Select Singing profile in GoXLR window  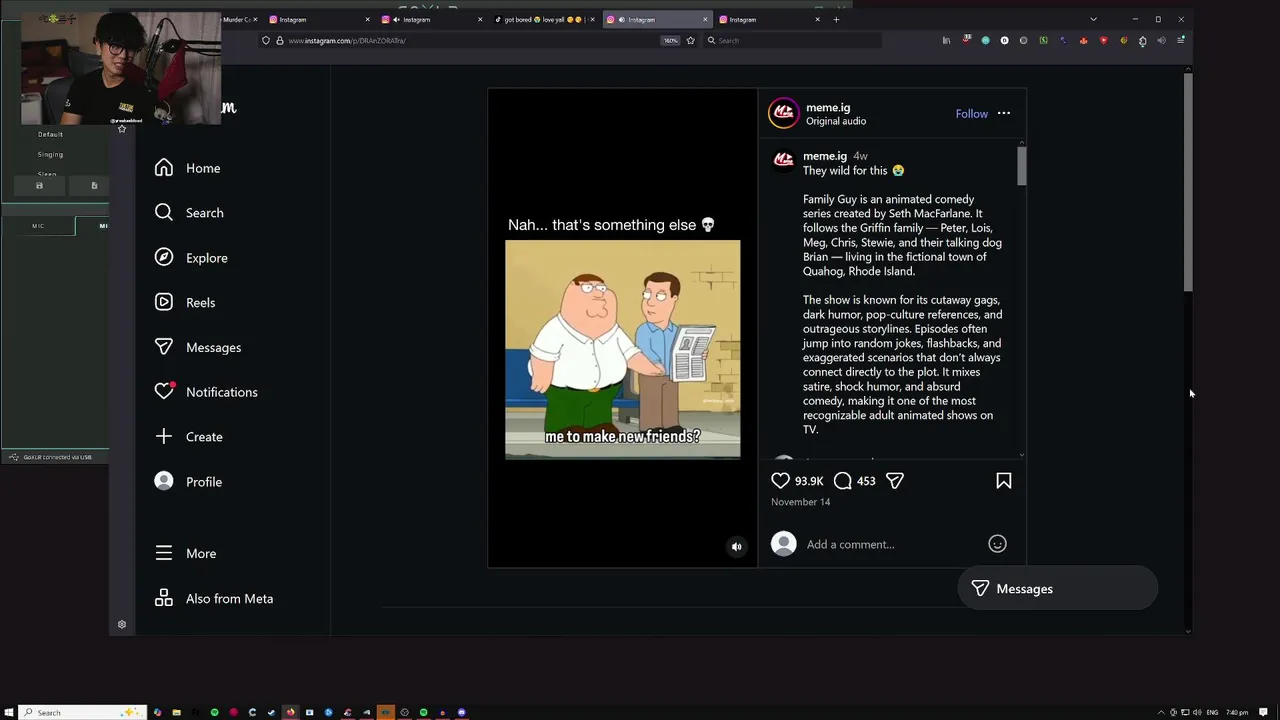click(x=50, y=154)
